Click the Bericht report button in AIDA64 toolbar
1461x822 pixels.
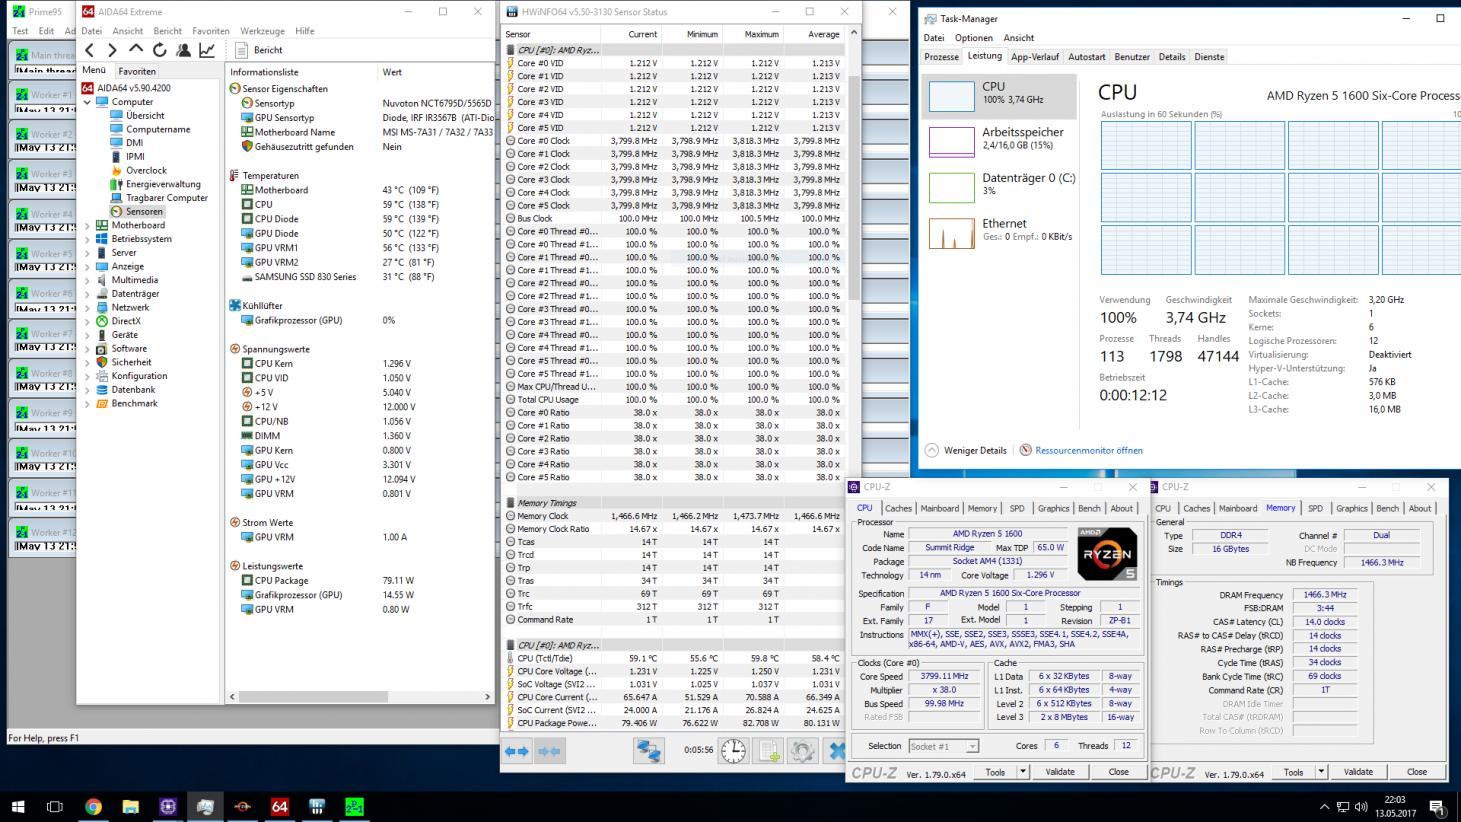(260, 50)
